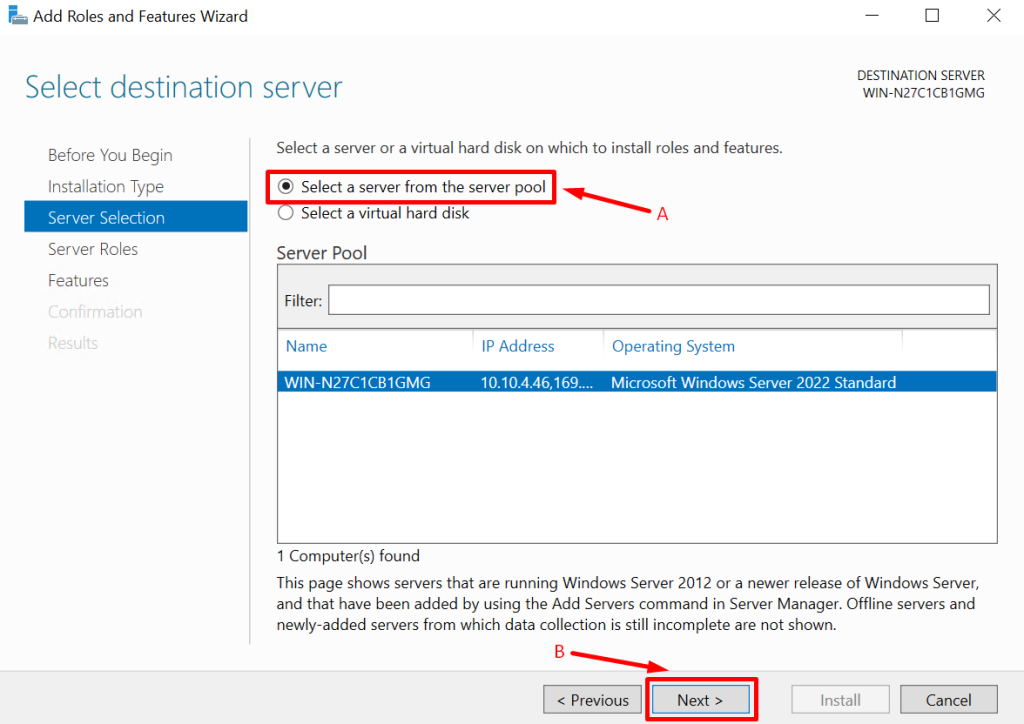This screenshot has width=1024, height=724.
Task: Sort server pool by Name column
Action: (x=306, y=346)
